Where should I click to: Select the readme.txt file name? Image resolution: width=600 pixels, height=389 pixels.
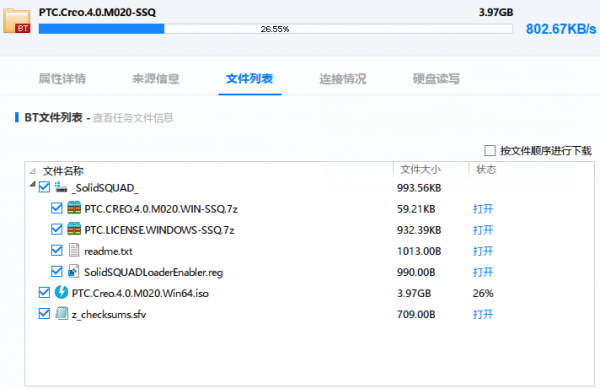click(x=108, y=251)
